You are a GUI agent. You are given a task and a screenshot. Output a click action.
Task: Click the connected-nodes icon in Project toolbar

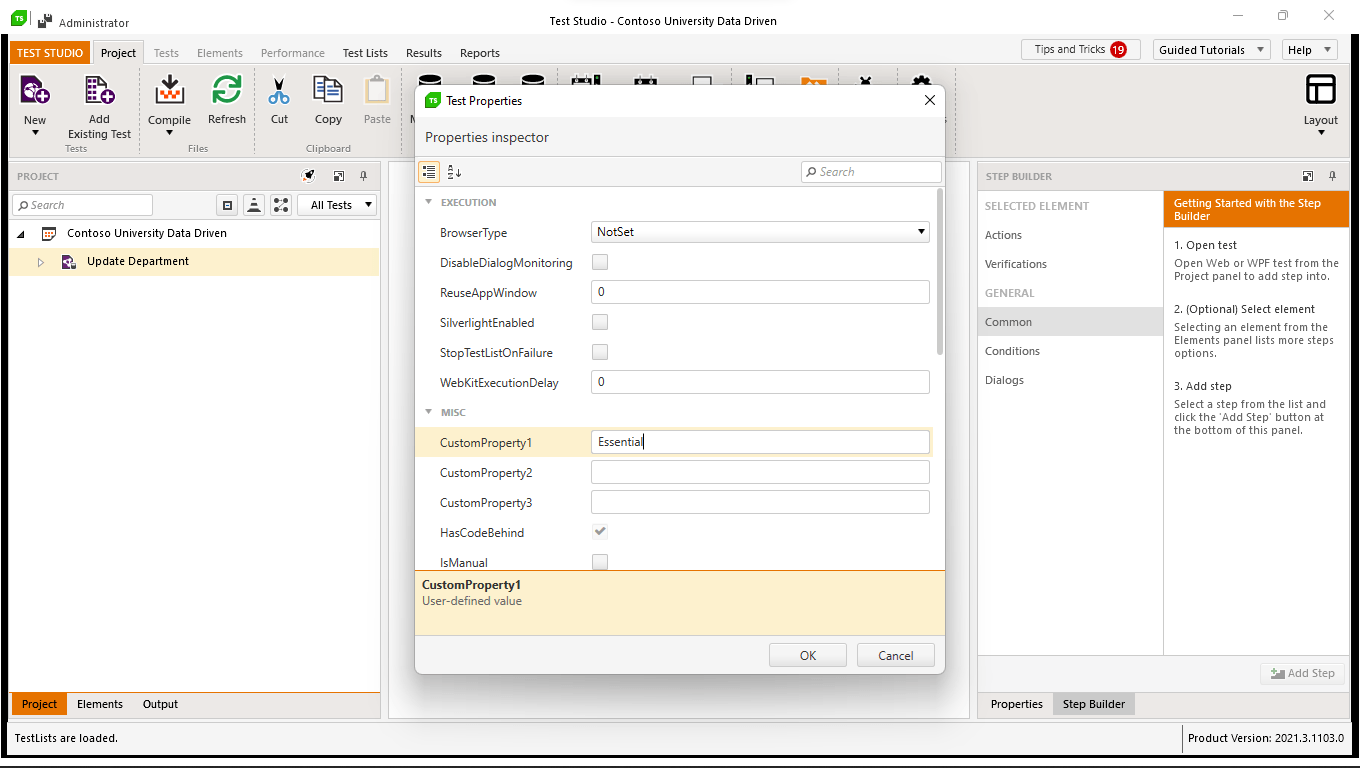281,205
